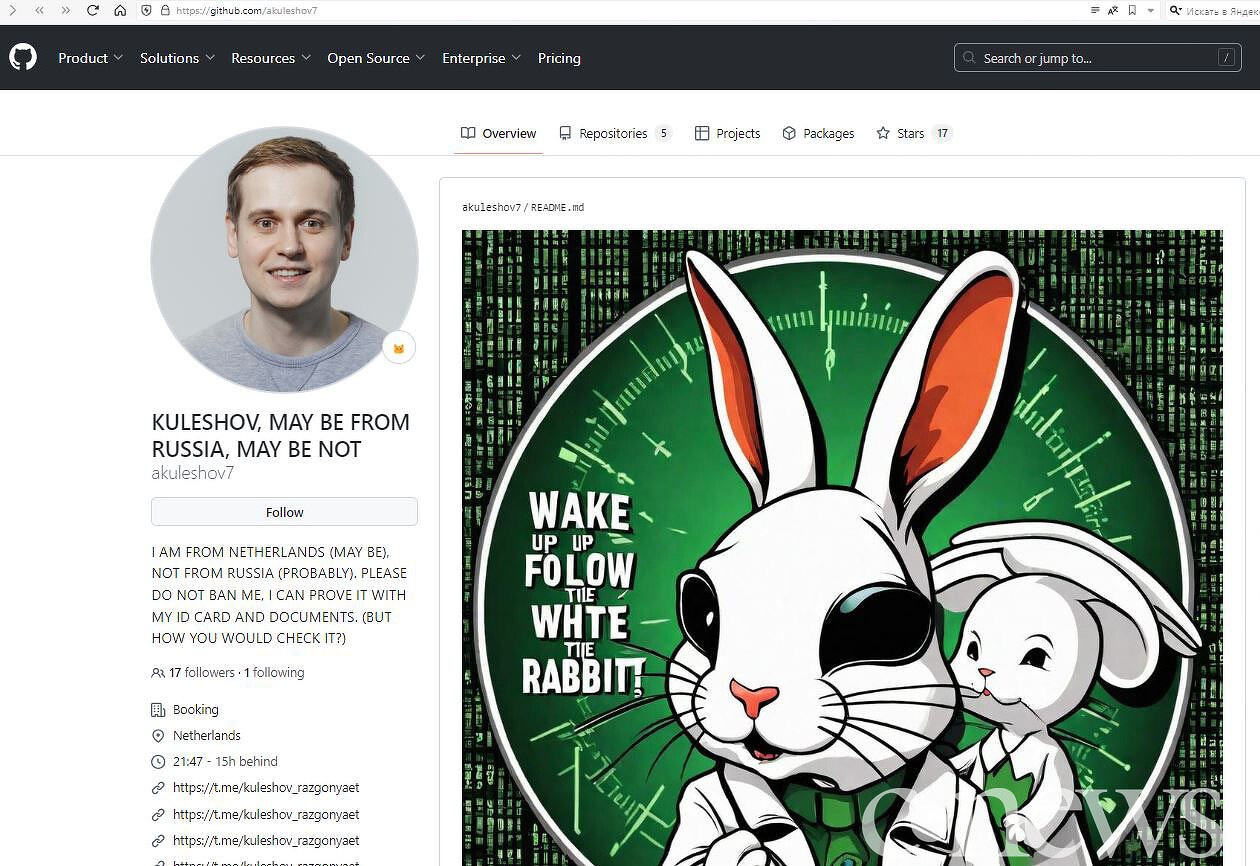
Task: Click the location pin icon beside Netherlands
Action: [158, 736]
